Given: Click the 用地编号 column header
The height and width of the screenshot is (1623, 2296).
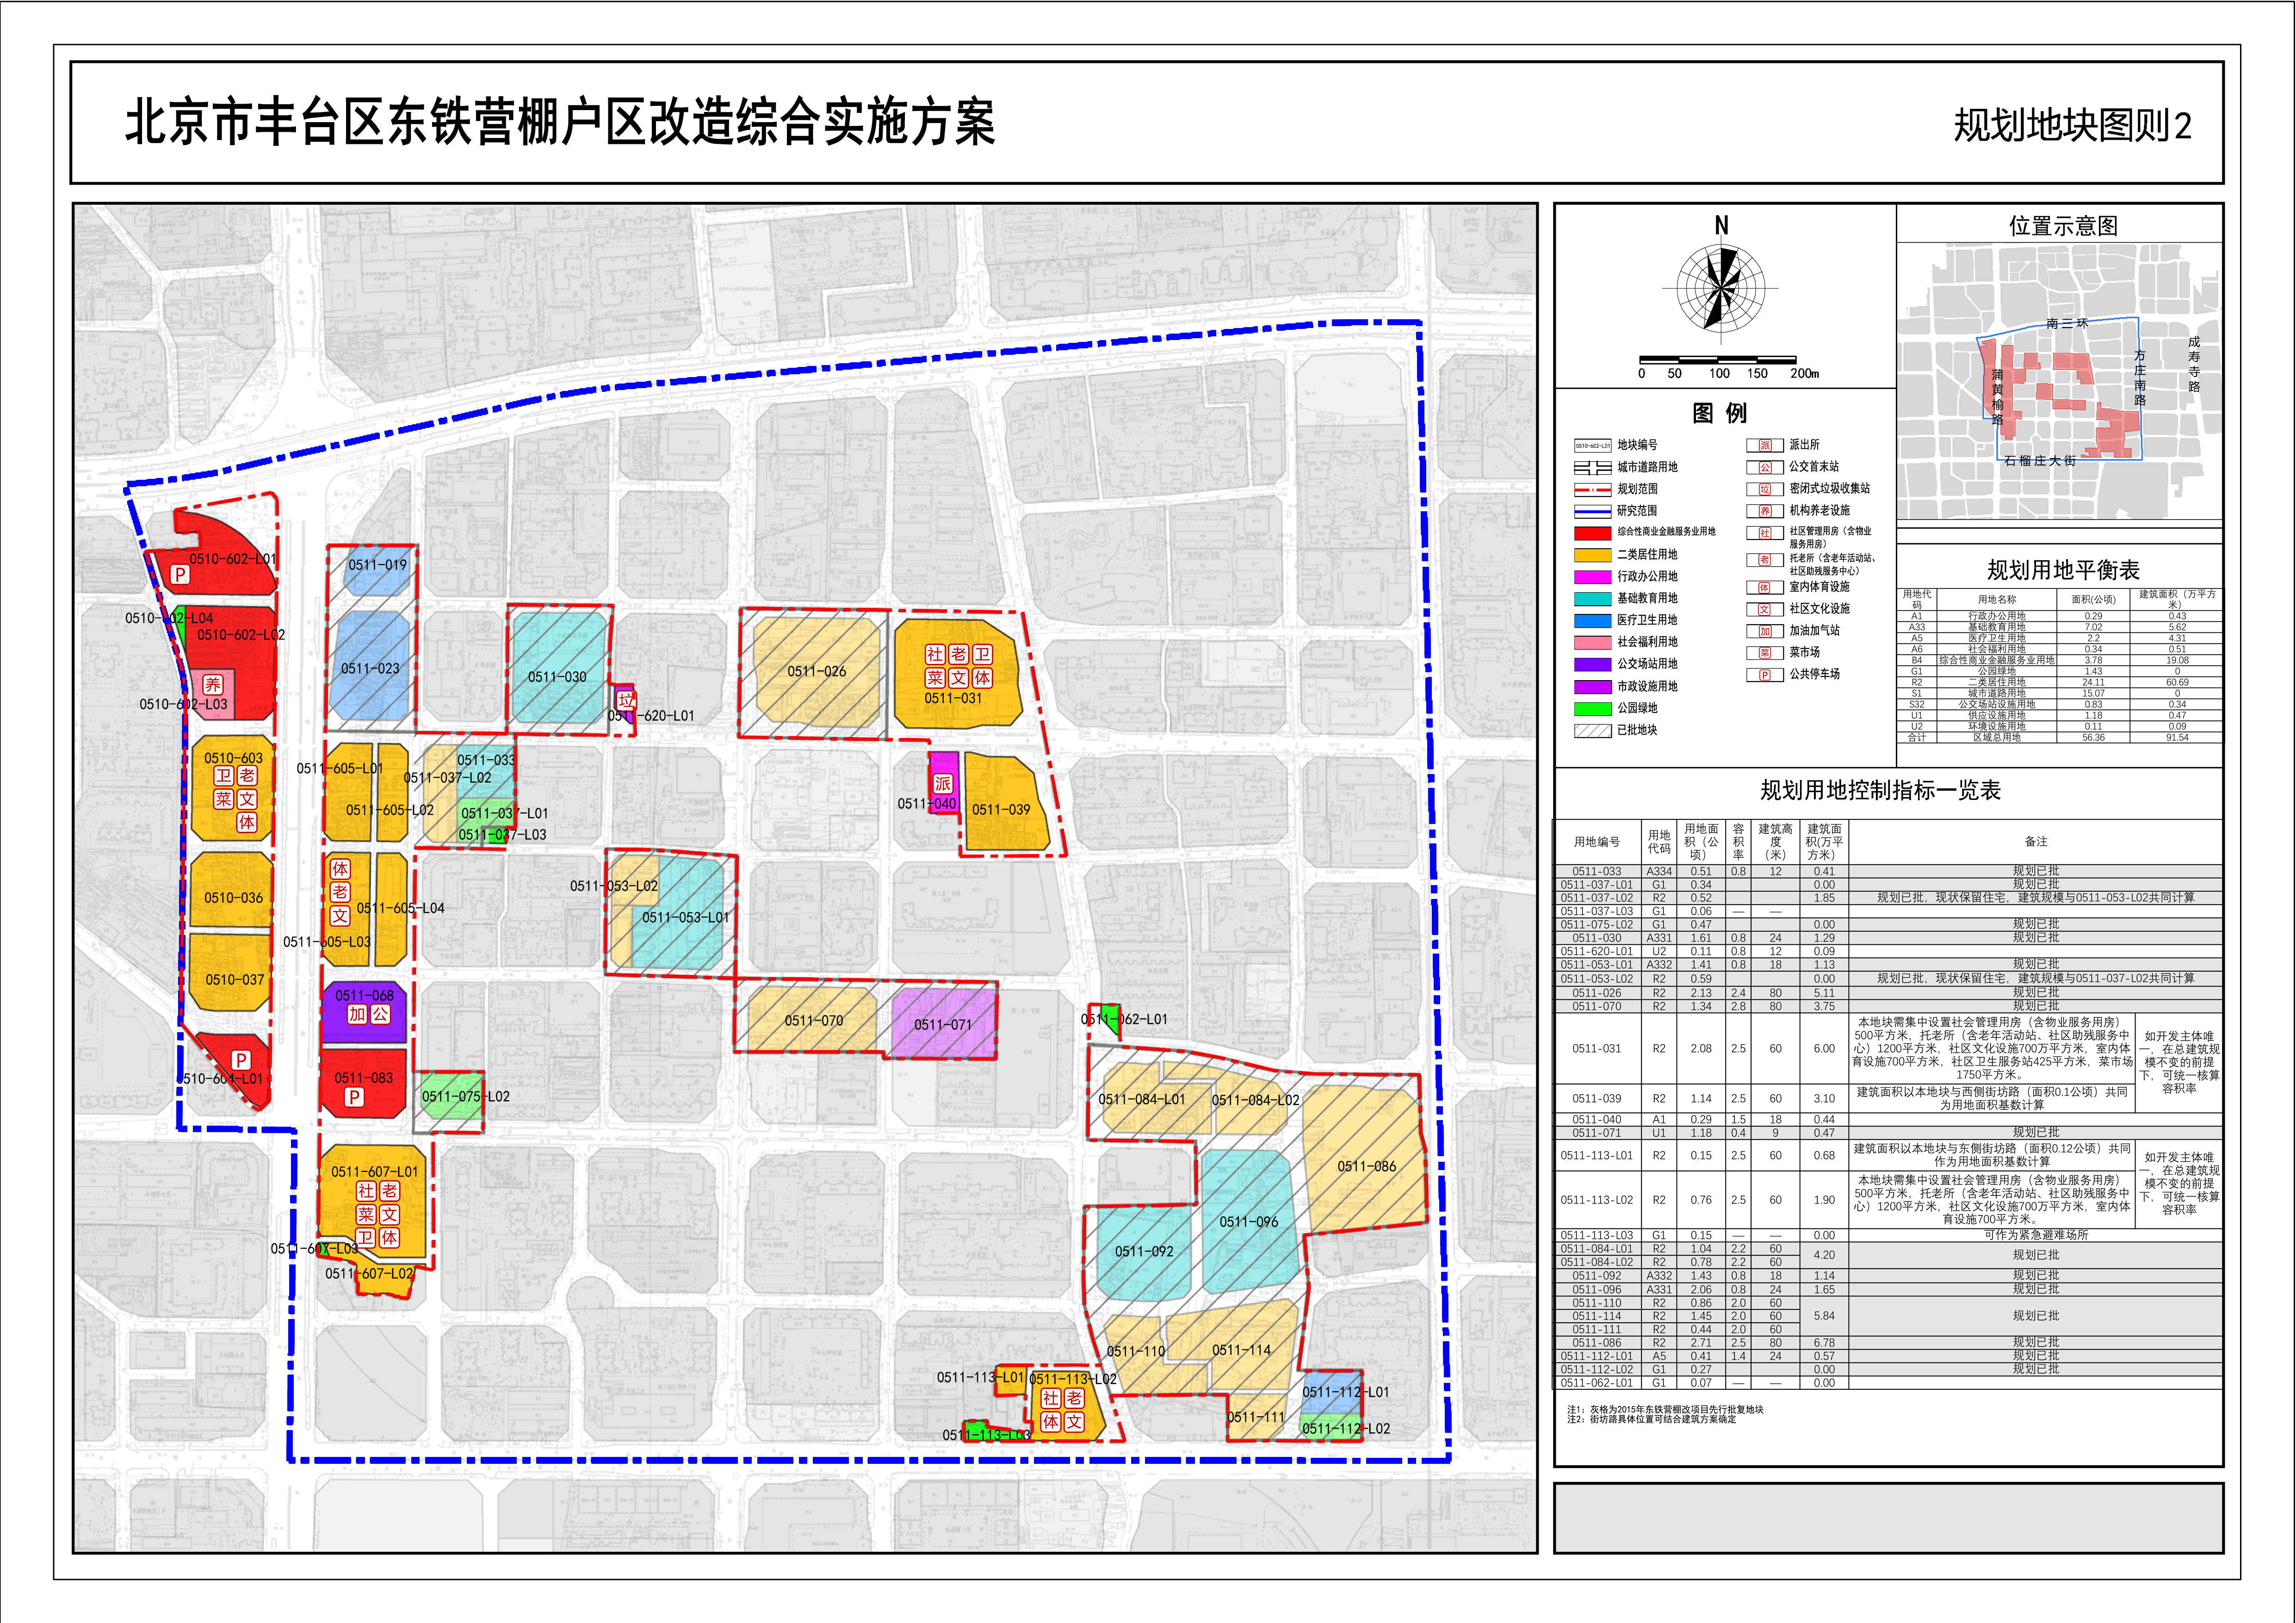Looking at the screenshot, I should [x=1597, y=841].
